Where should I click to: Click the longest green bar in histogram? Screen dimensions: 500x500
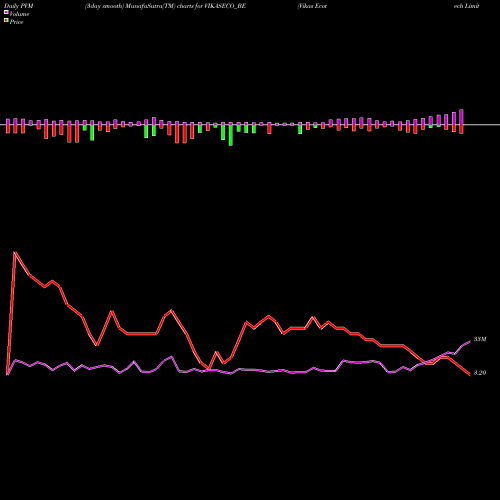tap(231, 135)
